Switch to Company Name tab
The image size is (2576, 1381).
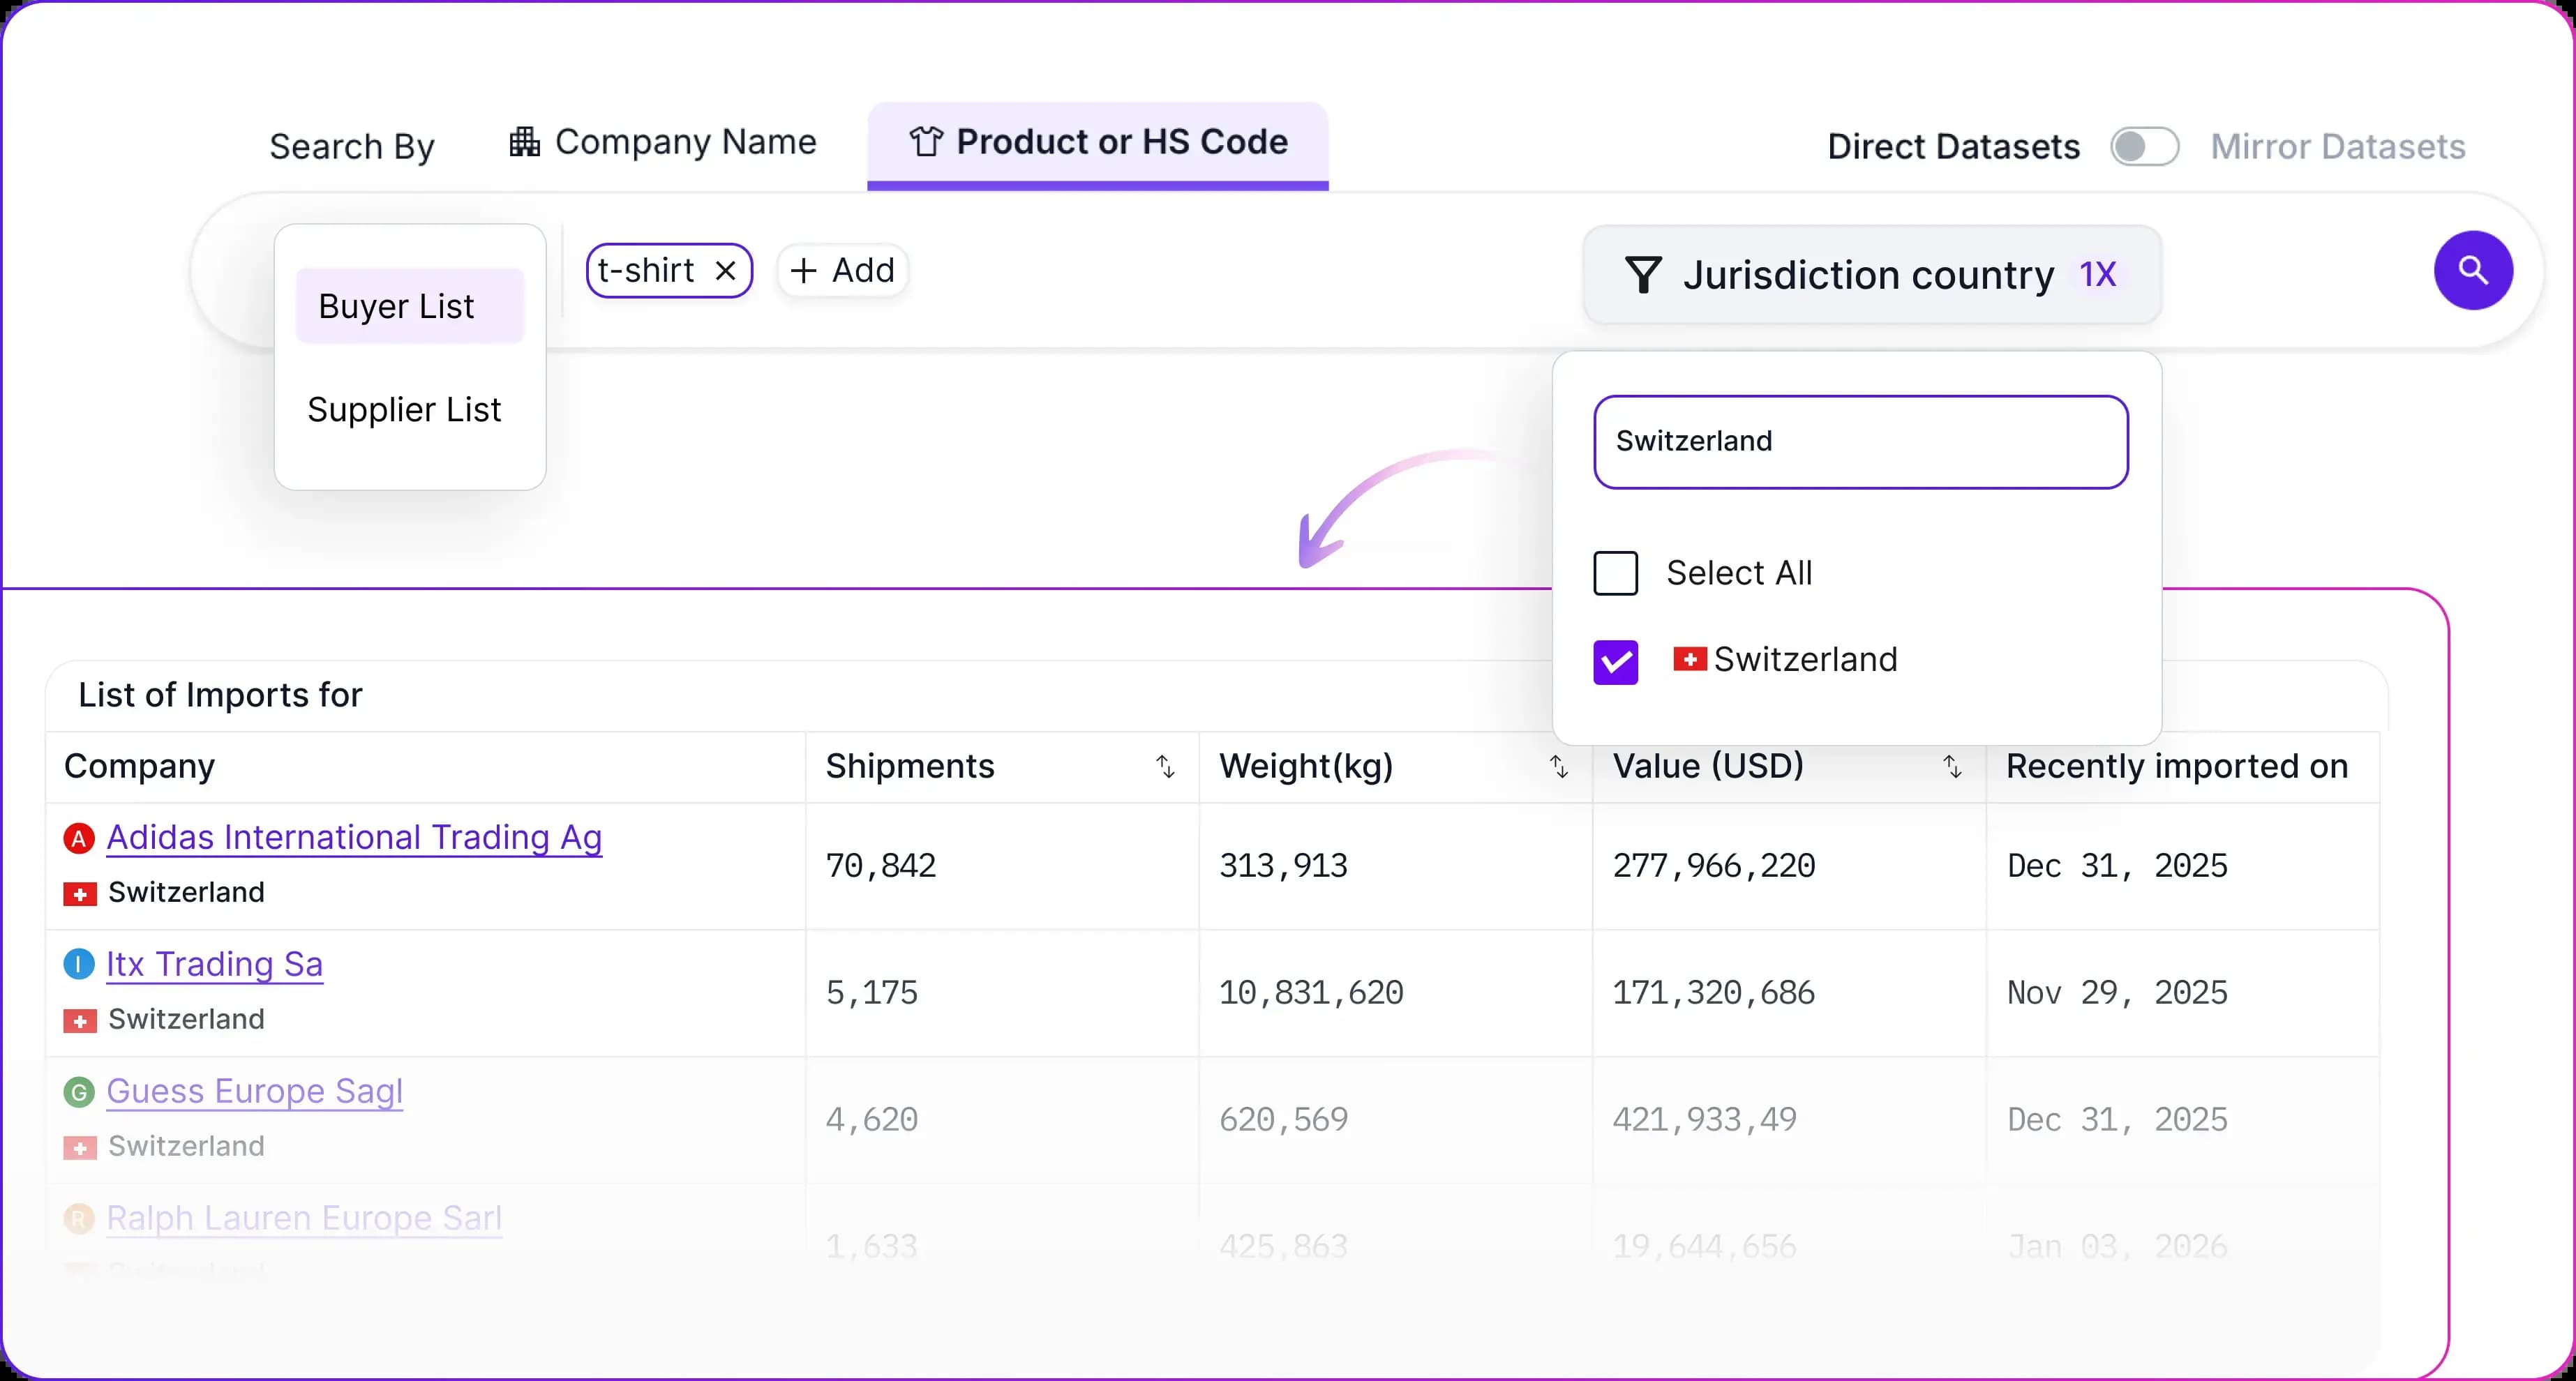(x=663, y=143)
